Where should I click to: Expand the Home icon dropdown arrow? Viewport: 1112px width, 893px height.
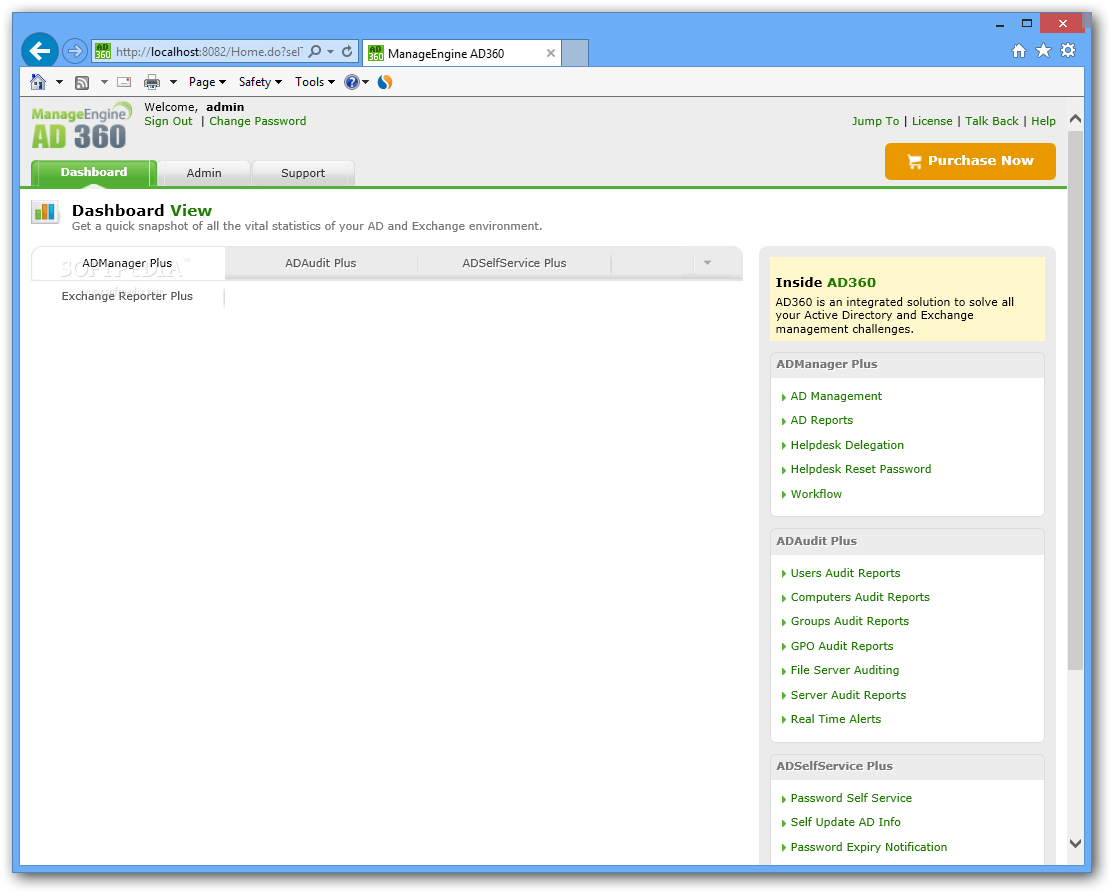coord(60,82)
